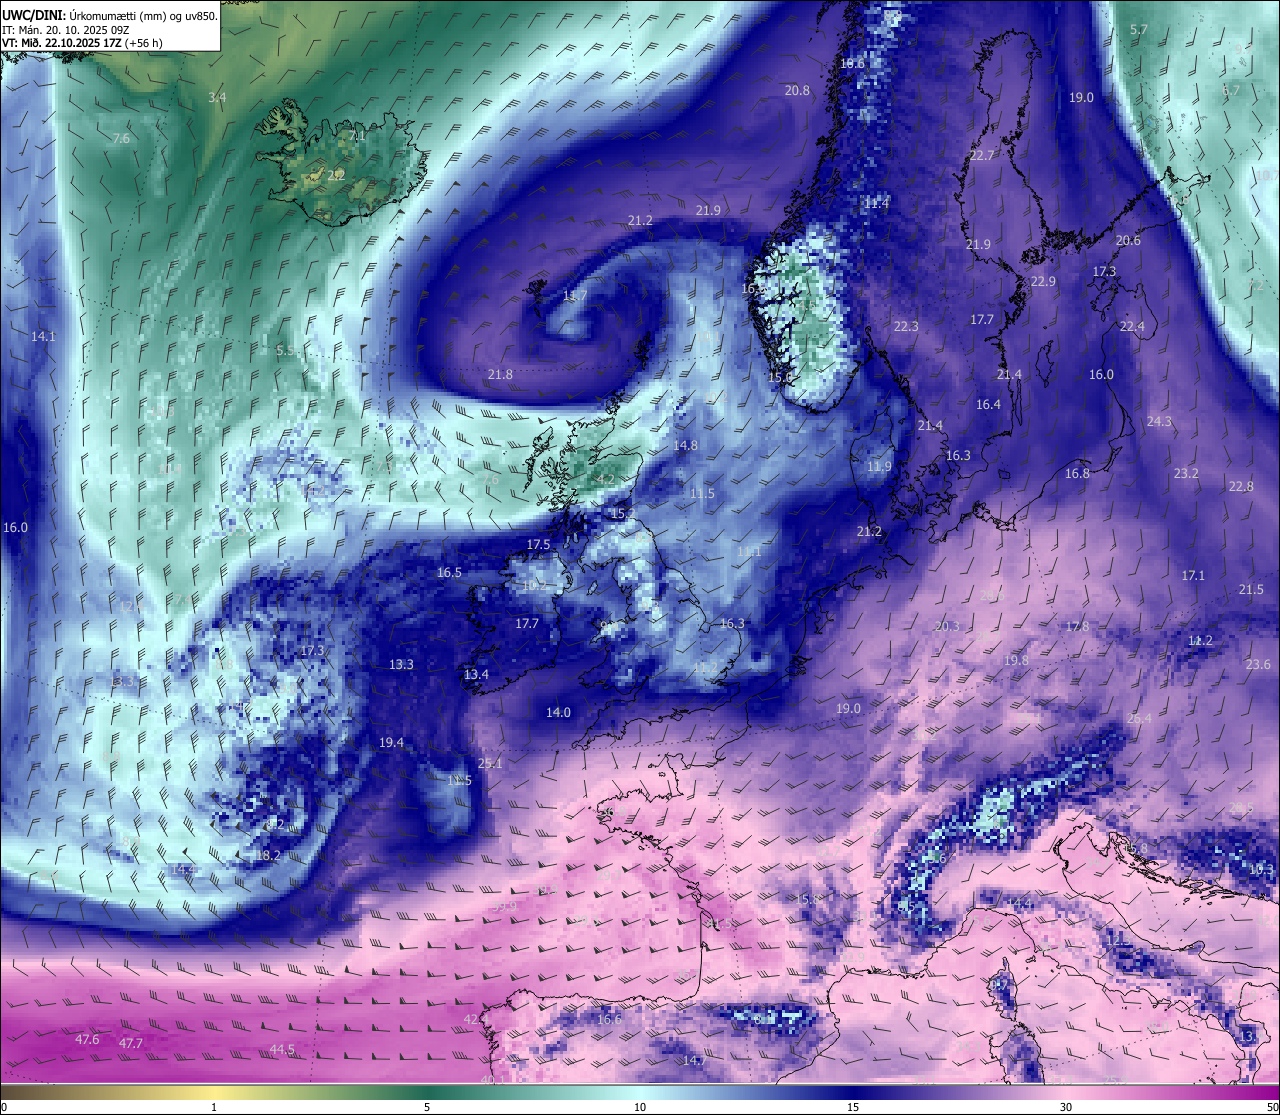Screen dimensions: 1280x1115
Task: Select the 18.2 value label
Action: pos(268,856)
